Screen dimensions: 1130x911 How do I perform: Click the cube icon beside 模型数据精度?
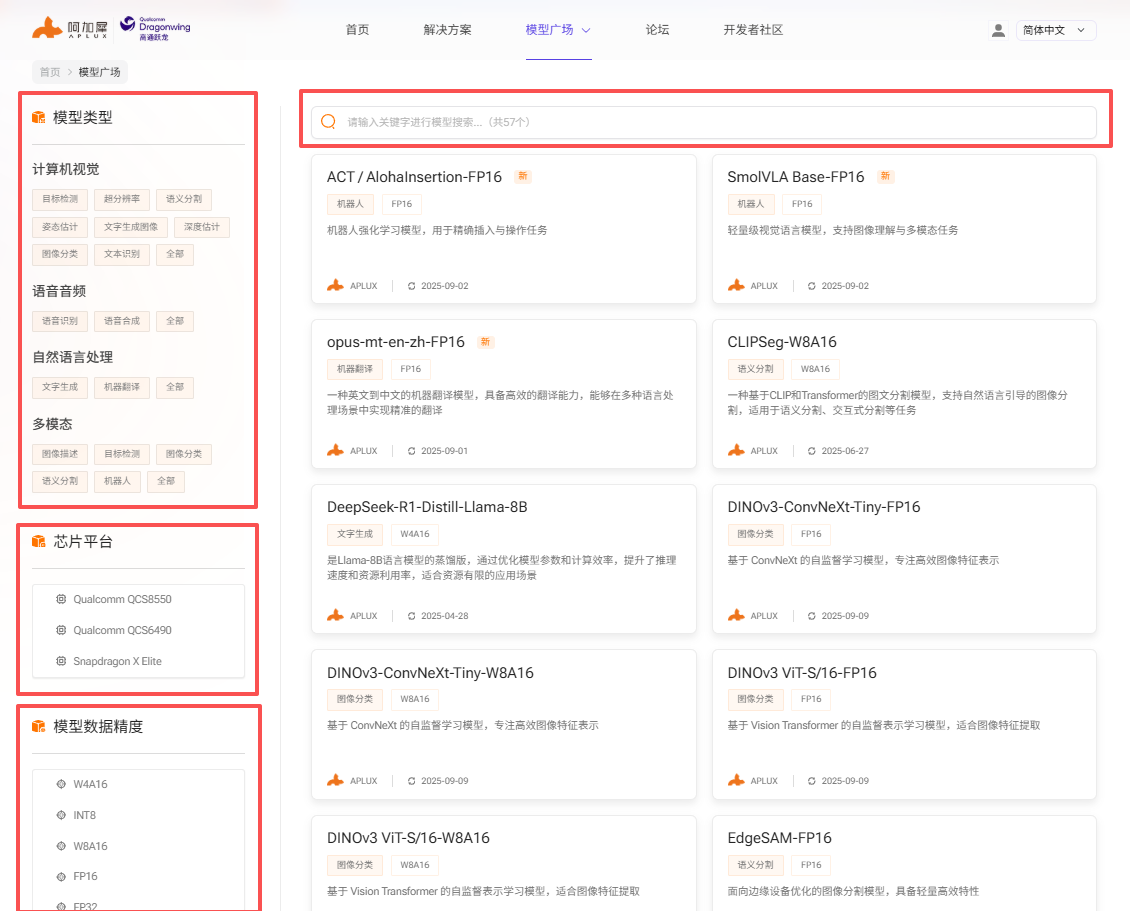pos(39,726)
